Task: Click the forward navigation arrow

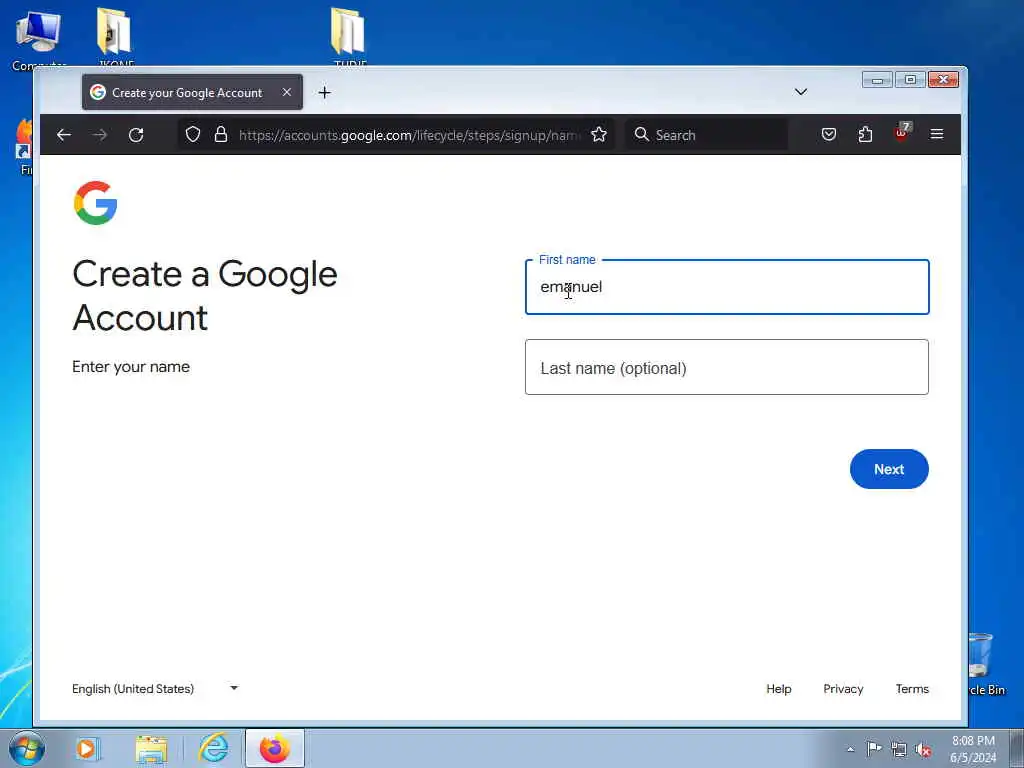Action: [x=100, y=135]
